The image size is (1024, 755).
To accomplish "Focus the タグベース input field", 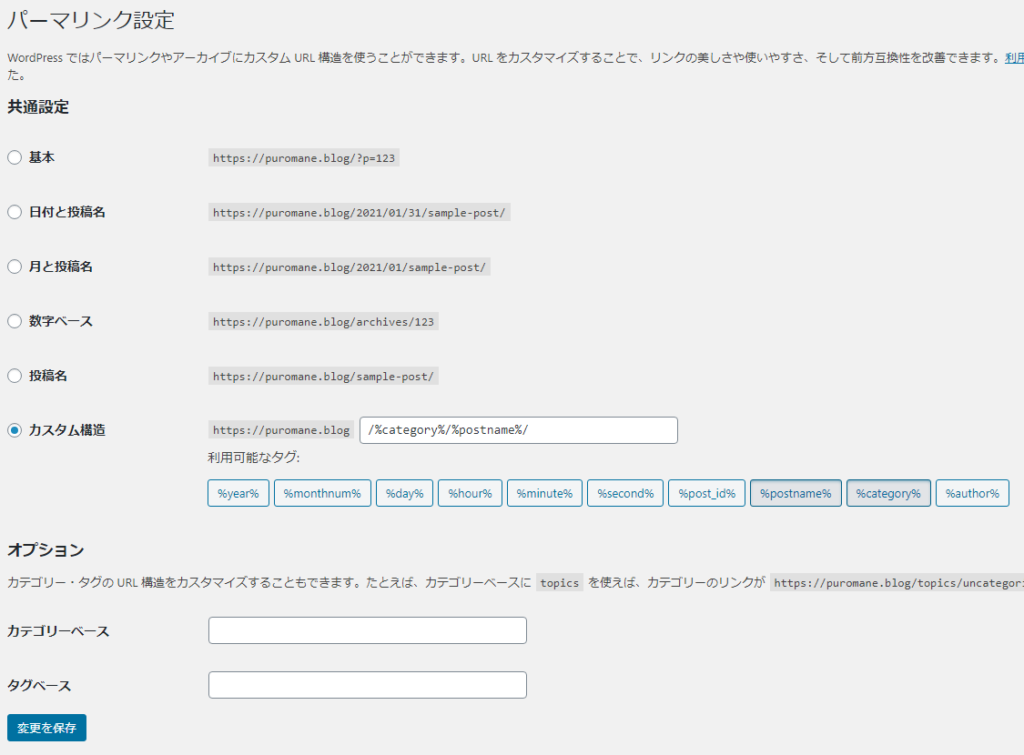I will [368, 685].
